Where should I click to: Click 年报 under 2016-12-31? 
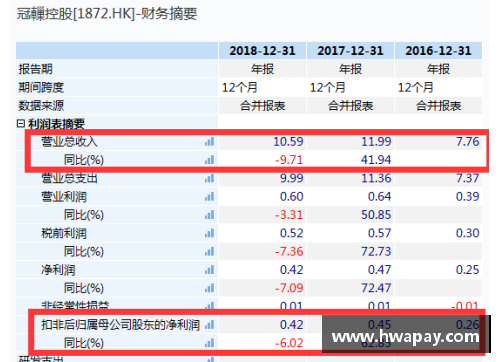point(438,69)
